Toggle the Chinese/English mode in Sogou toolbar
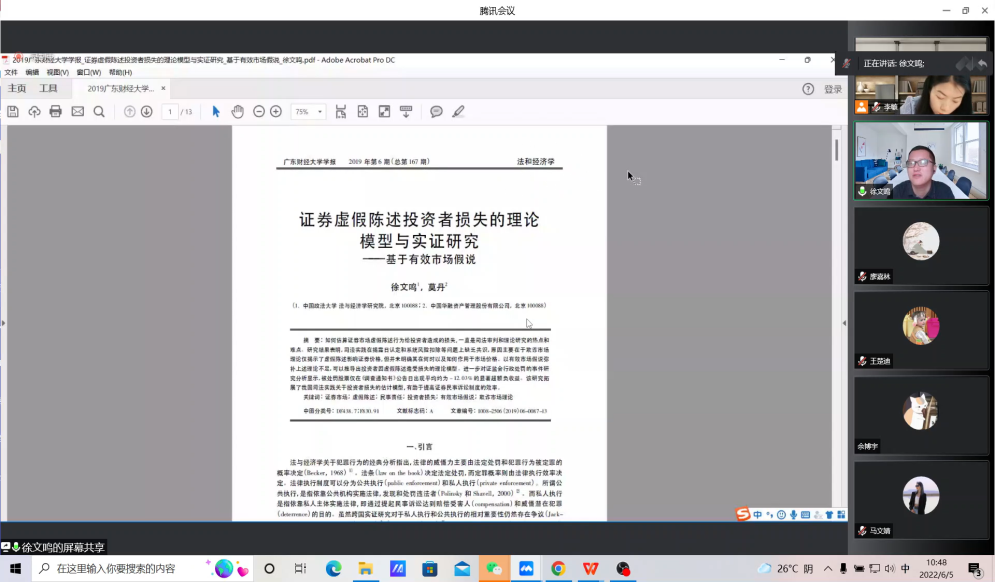This screenshot has height=582, width=995. coord(758,515)
